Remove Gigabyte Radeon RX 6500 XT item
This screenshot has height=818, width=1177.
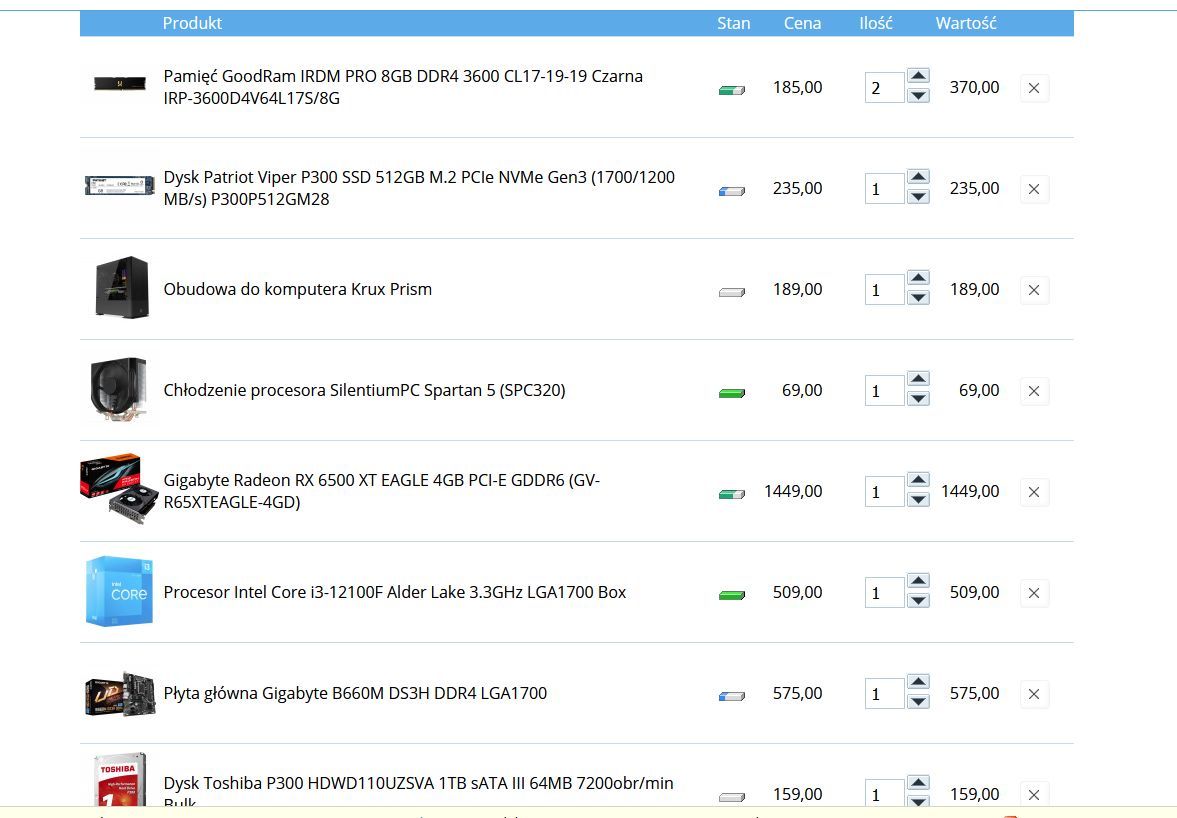(1034, 492)
